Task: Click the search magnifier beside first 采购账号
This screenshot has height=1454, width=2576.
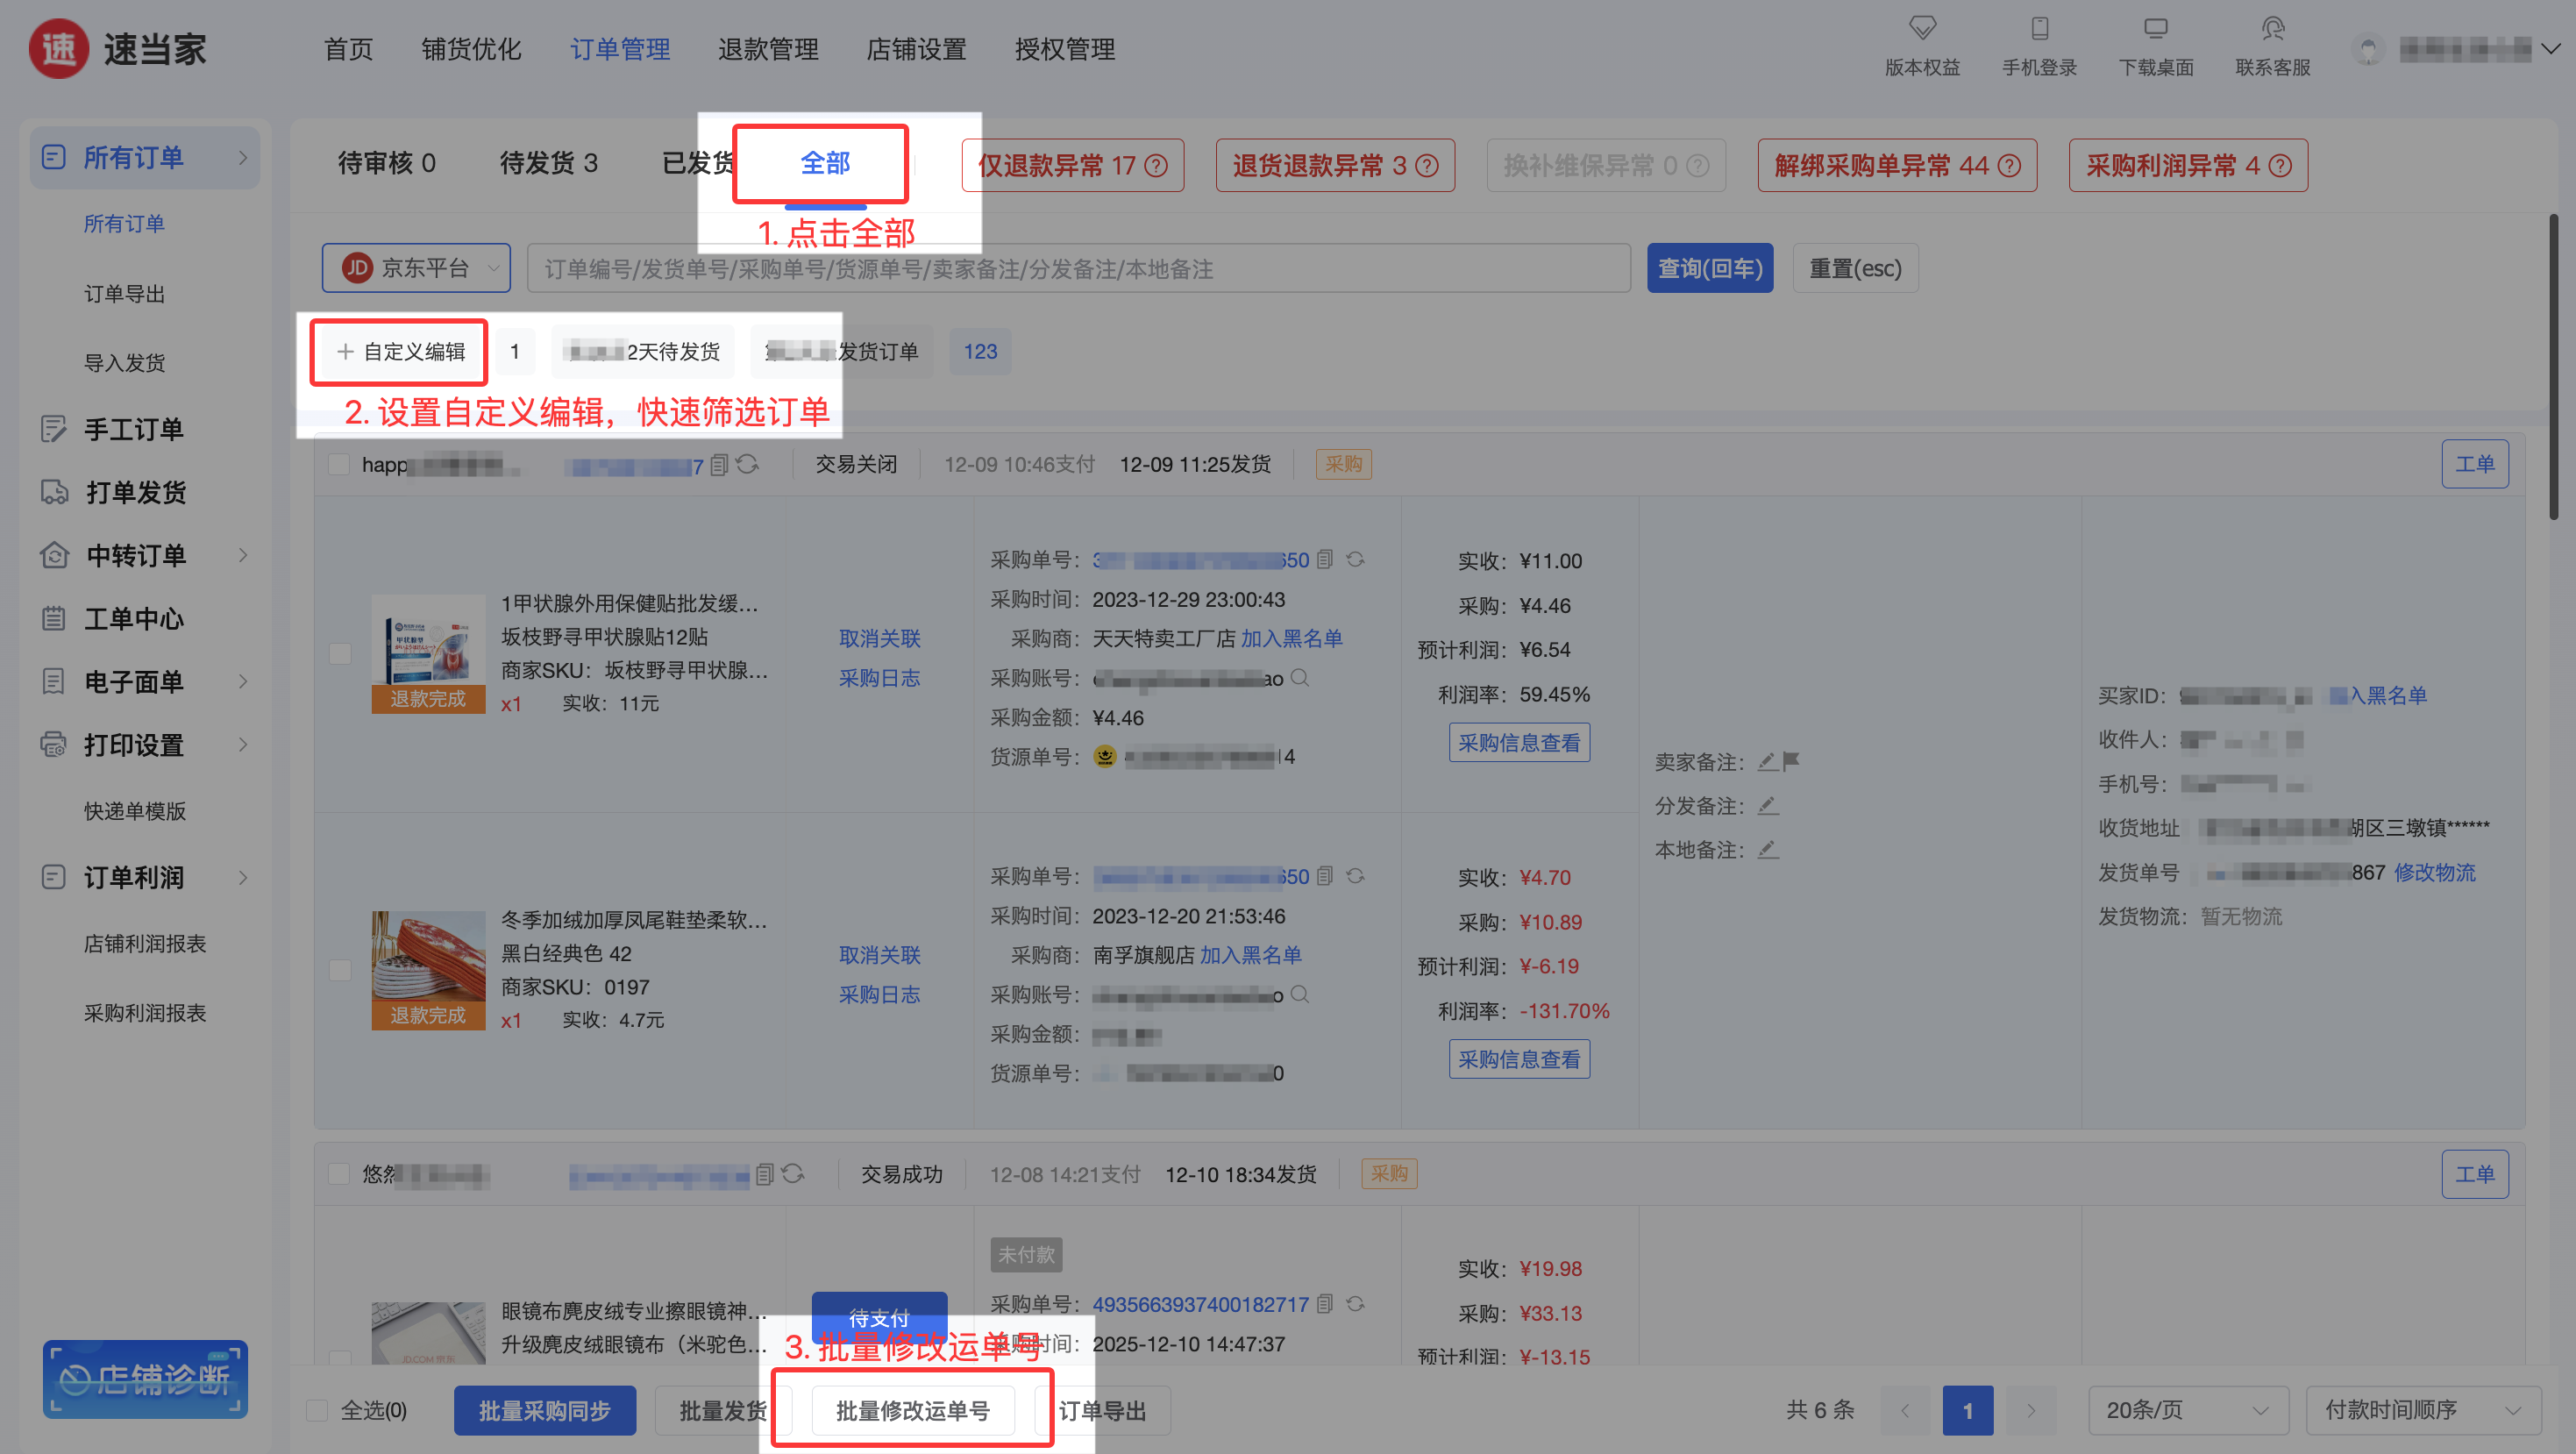Action: tap(1300, 678)
